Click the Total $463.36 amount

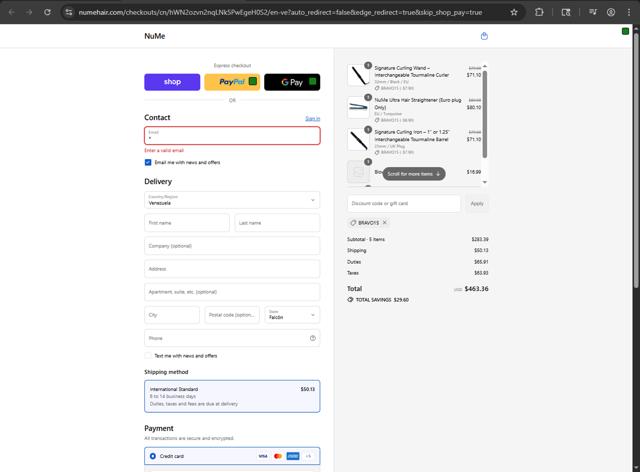coord(476,289)
